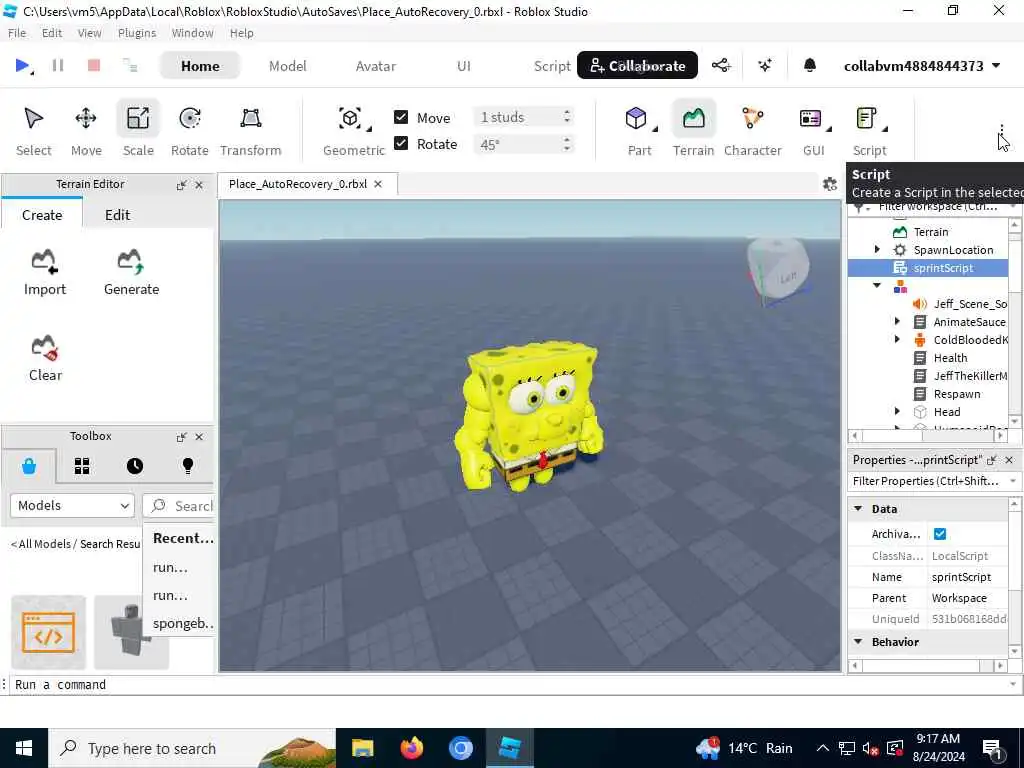Toggle the Move snapping checkbox
The width and height of the screenshot is (1024, 768).
click(x=401, y=117)
